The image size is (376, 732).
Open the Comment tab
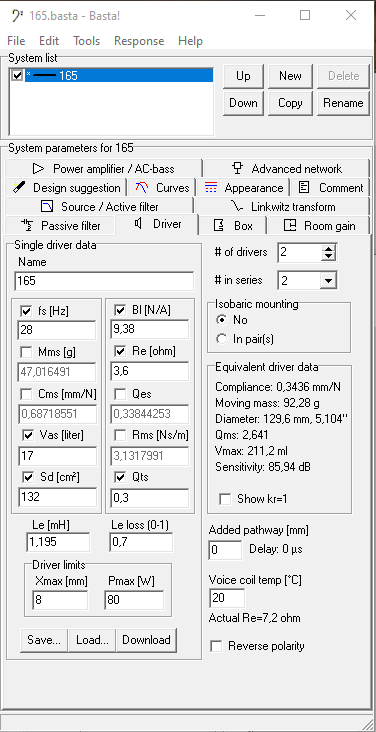pos(330,188)
